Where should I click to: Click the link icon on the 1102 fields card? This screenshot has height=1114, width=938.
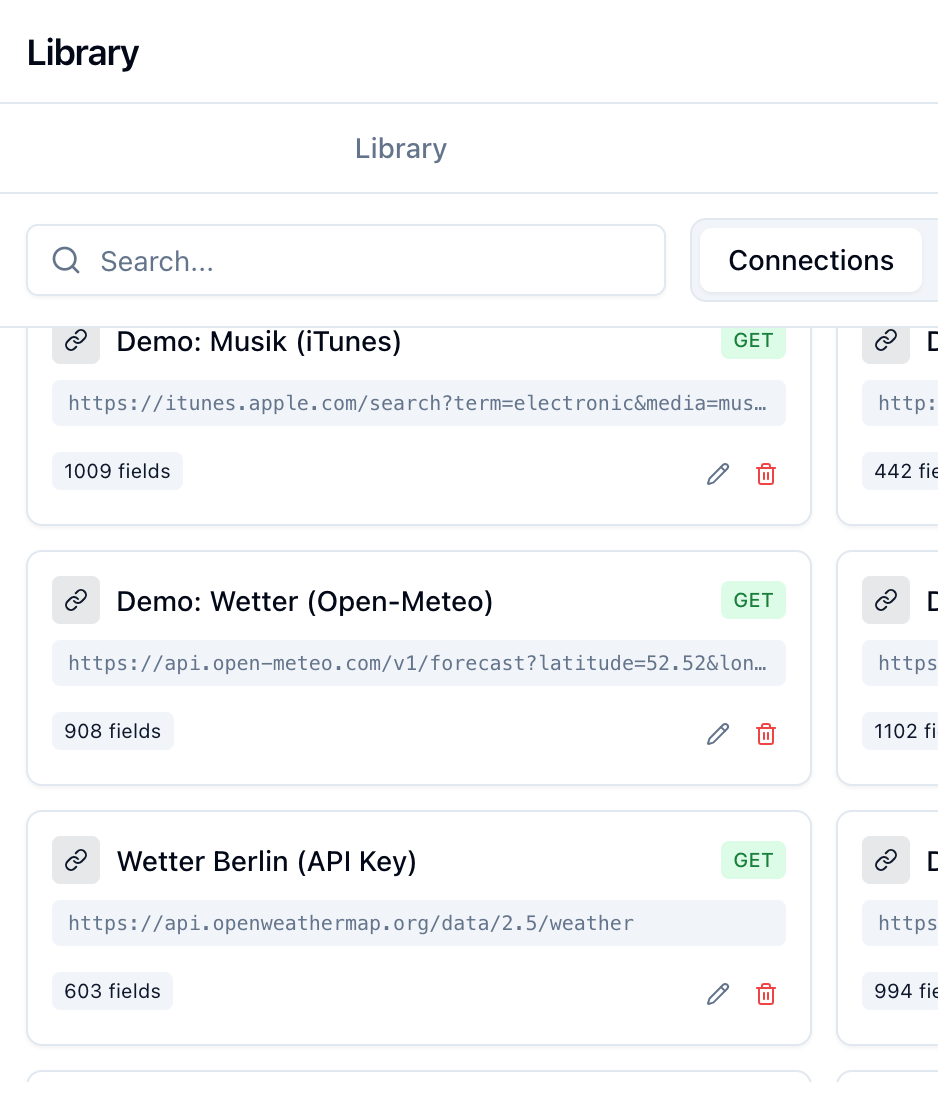click(886, 600)
